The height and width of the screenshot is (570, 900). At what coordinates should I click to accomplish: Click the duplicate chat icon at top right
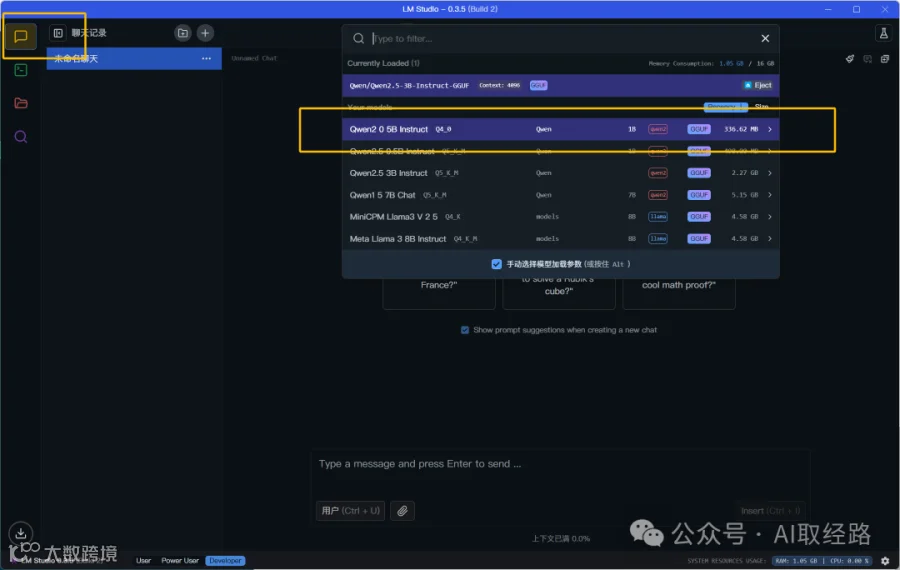click(885, 59)
